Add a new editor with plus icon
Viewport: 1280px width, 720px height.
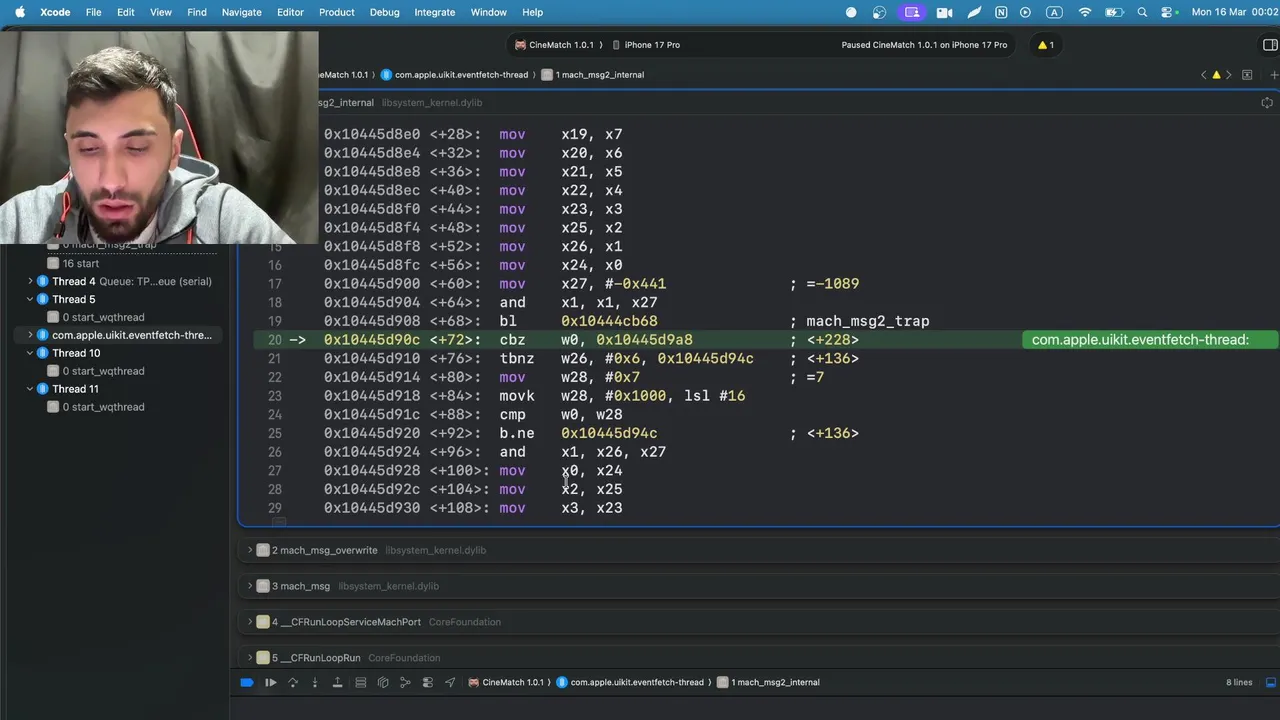[x=1274, y=75]
